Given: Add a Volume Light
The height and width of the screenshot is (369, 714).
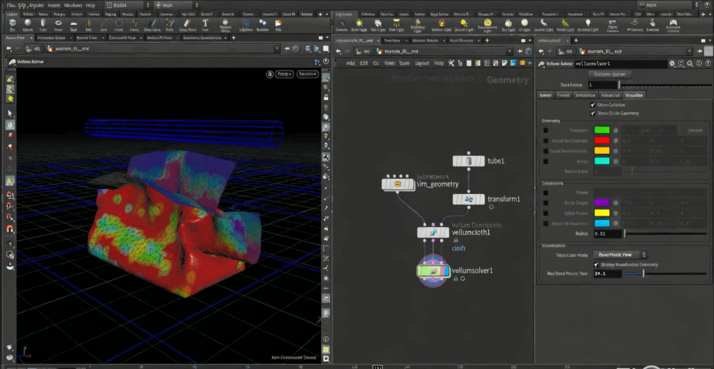Looking at the screenshot, I should (441, 25).
